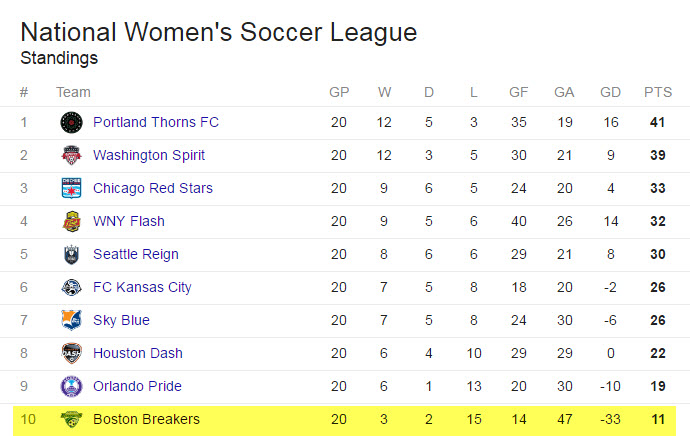
Task: Select the Chicago Red Stars logo
Action: pyautogui.click(x=71, y=188)
